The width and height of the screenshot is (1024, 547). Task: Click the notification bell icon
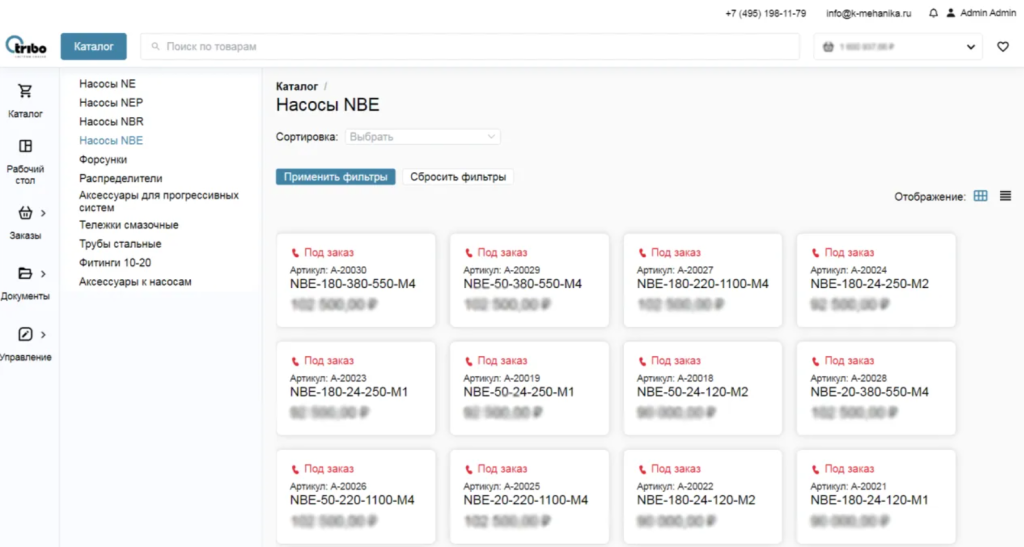(933, 14)
